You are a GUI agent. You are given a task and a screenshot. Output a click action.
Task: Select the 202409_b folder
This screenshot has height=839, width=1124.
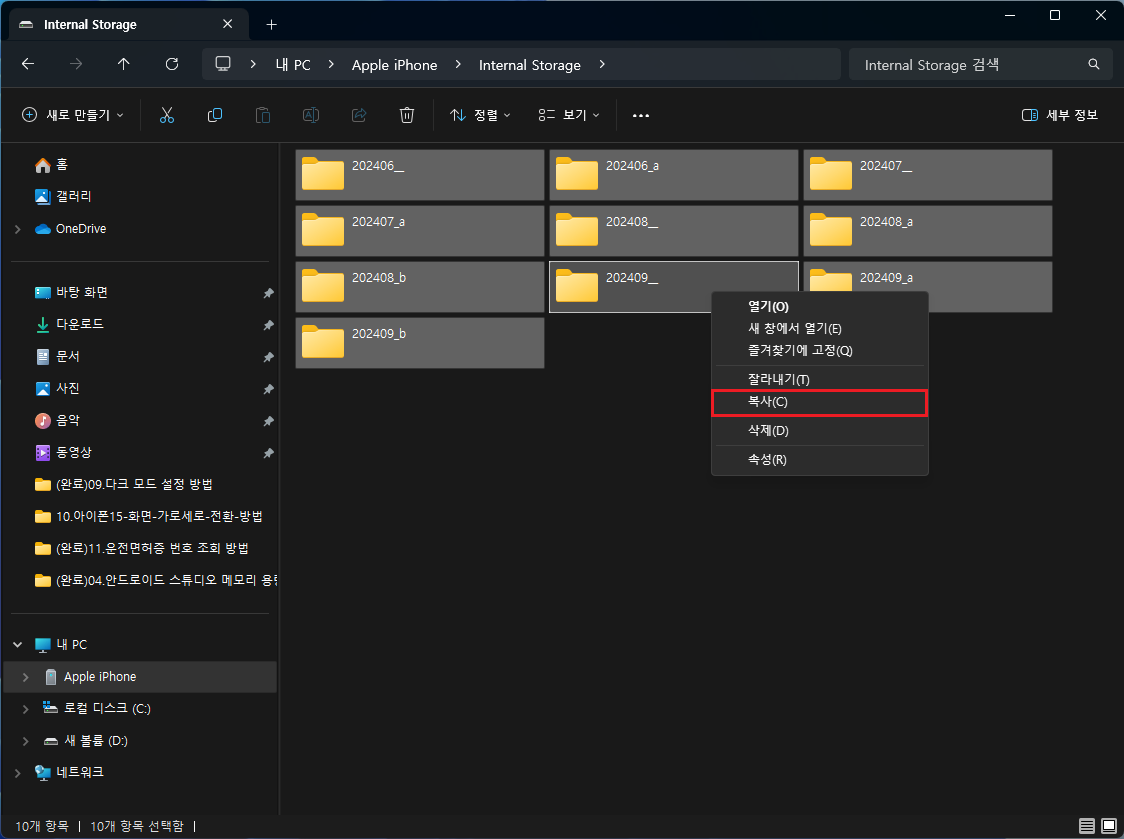click(x=420, y=343)
